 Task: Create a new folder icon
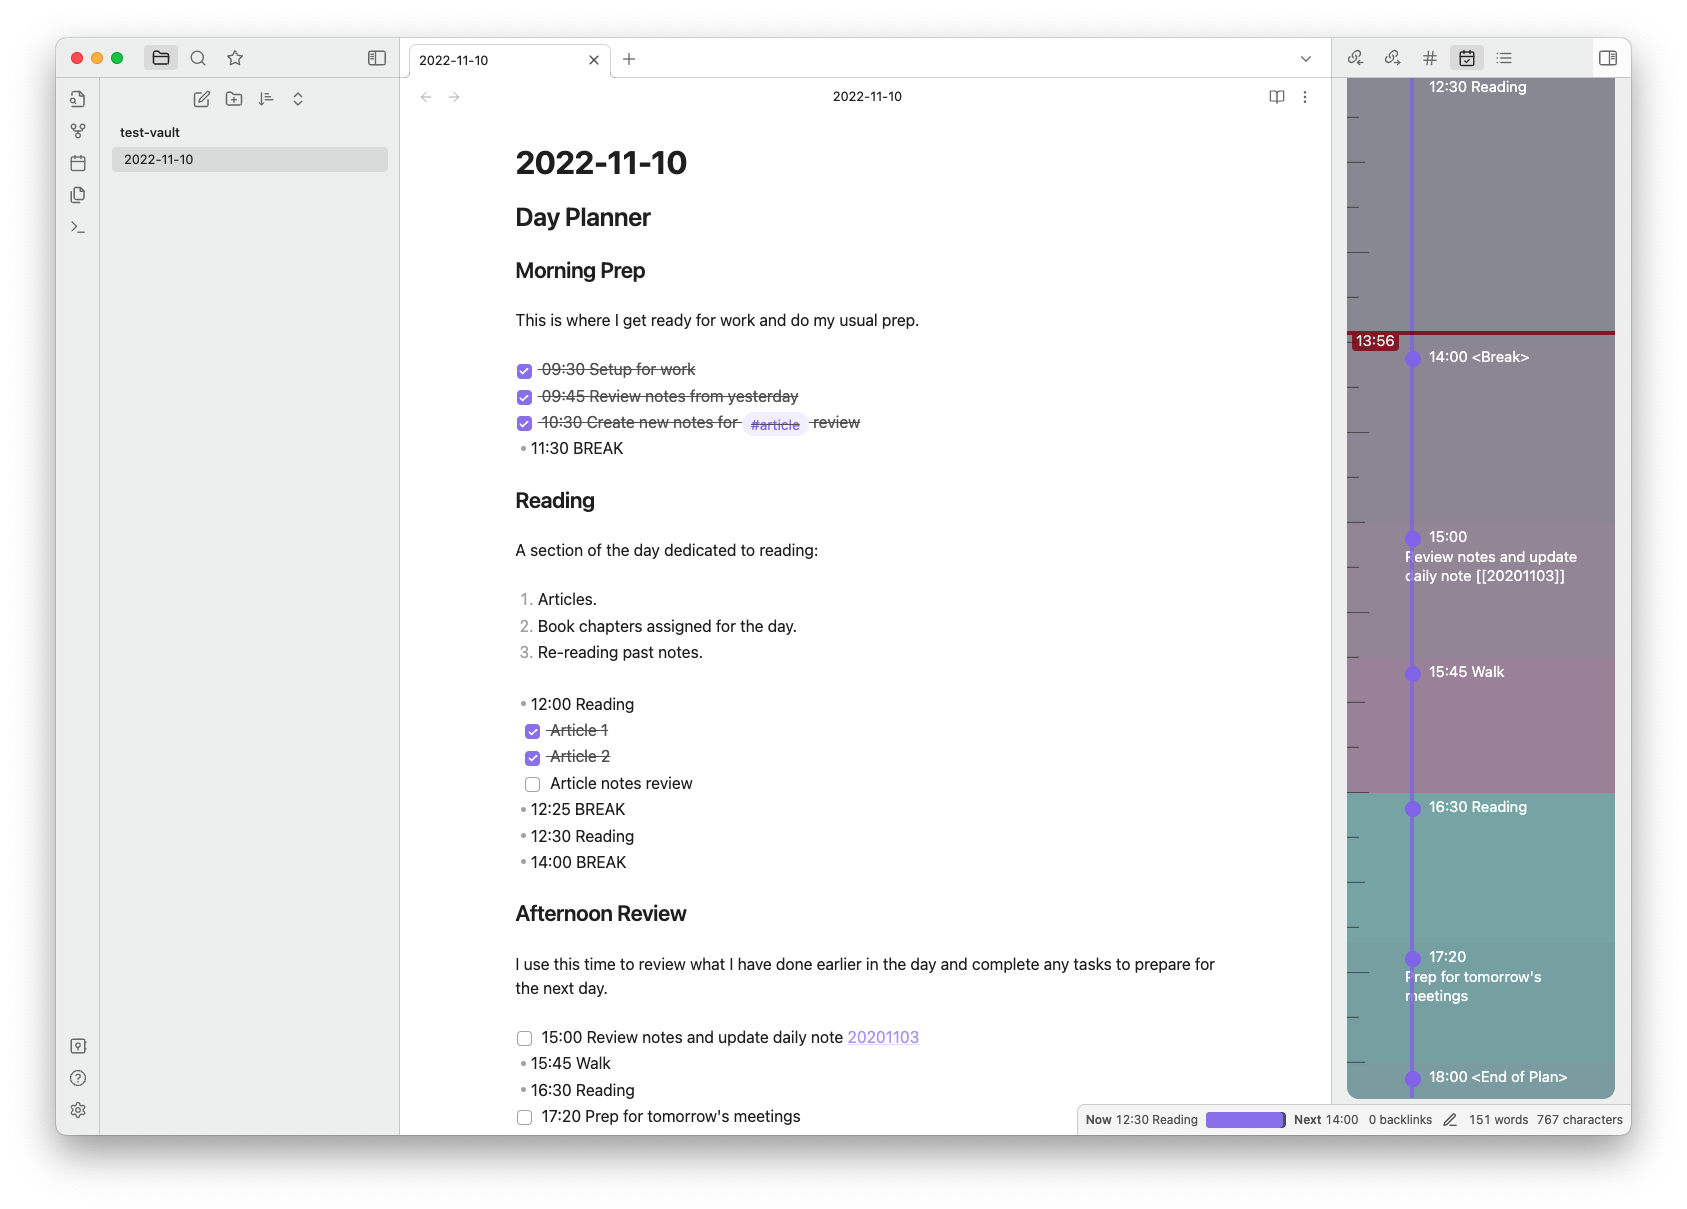coord(234,99)
